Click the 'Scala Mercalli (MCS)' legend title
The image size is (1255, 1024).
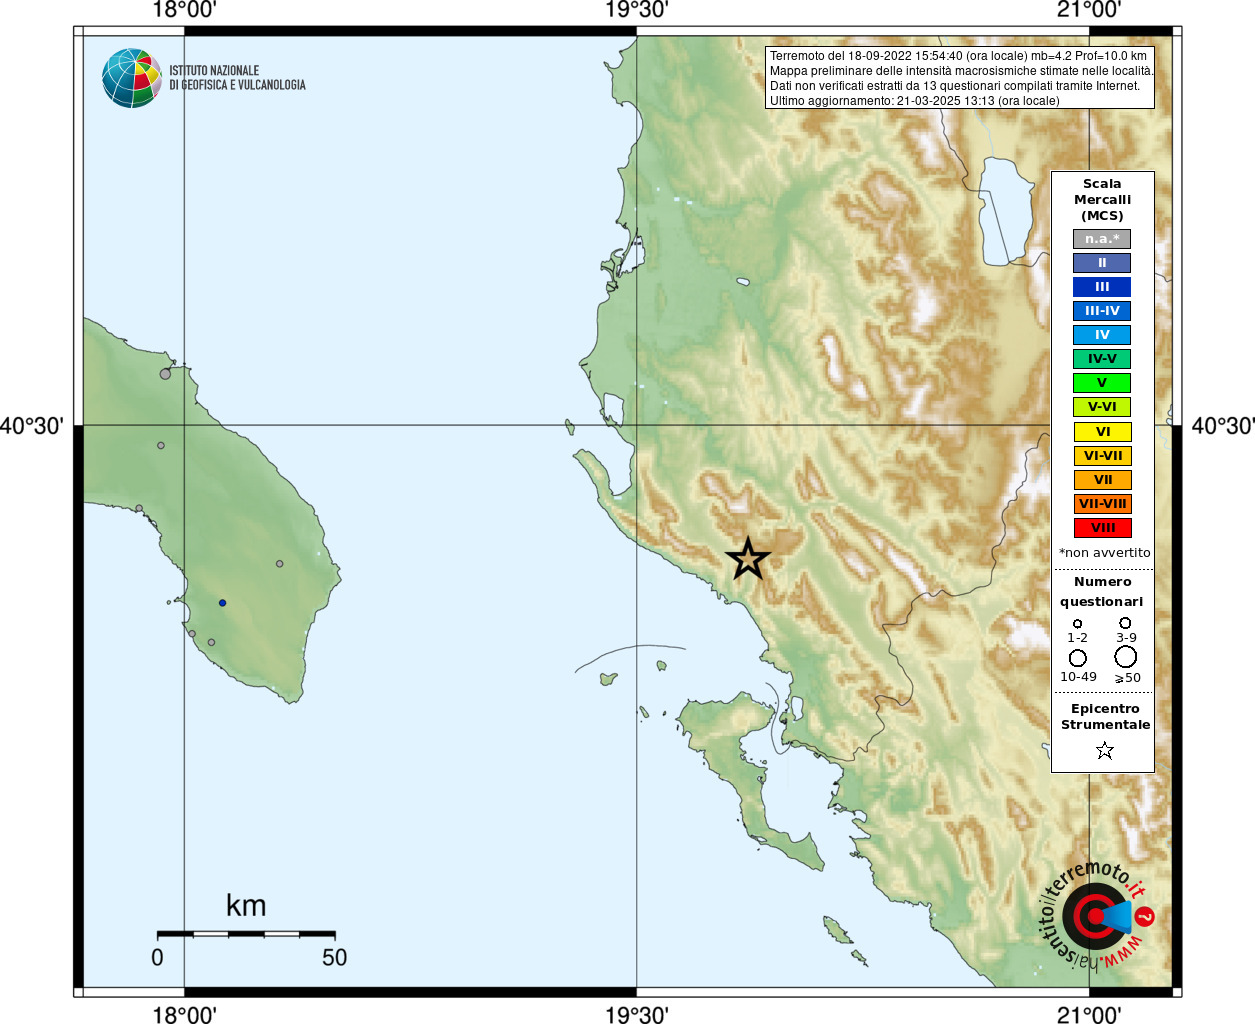1102,200
